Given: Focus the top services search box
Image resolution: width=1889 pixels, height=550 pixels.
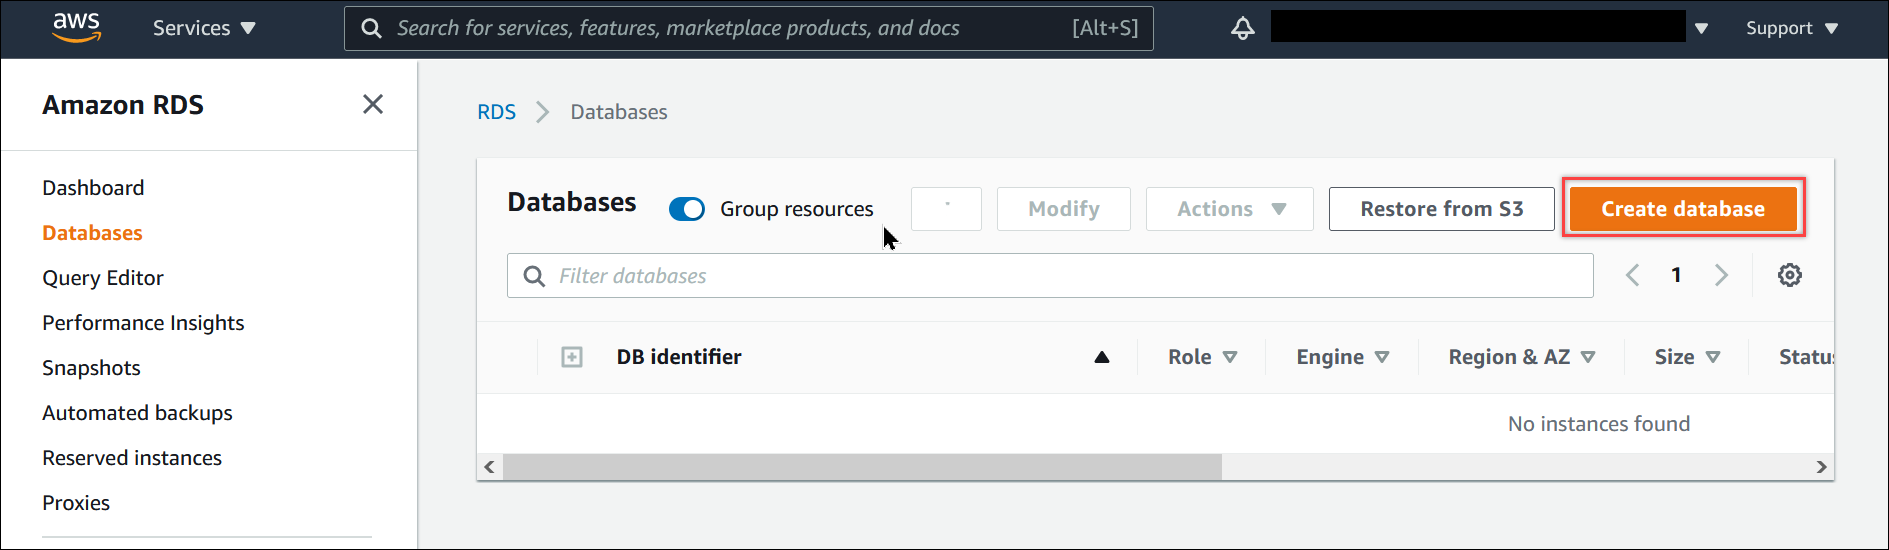Looking at the screenshot, I should [x=749, y=28].
